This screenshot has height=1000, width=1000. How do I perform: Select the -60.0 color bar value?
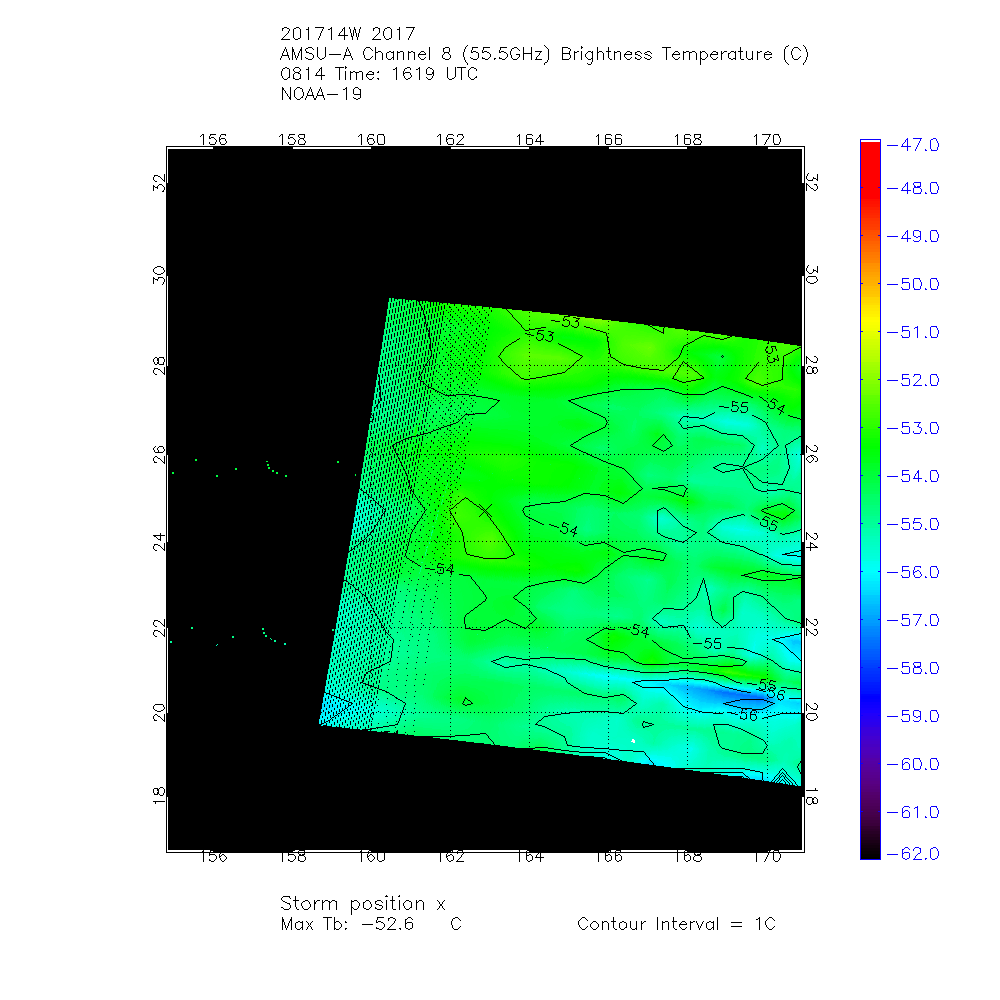(x=913, y=765)
